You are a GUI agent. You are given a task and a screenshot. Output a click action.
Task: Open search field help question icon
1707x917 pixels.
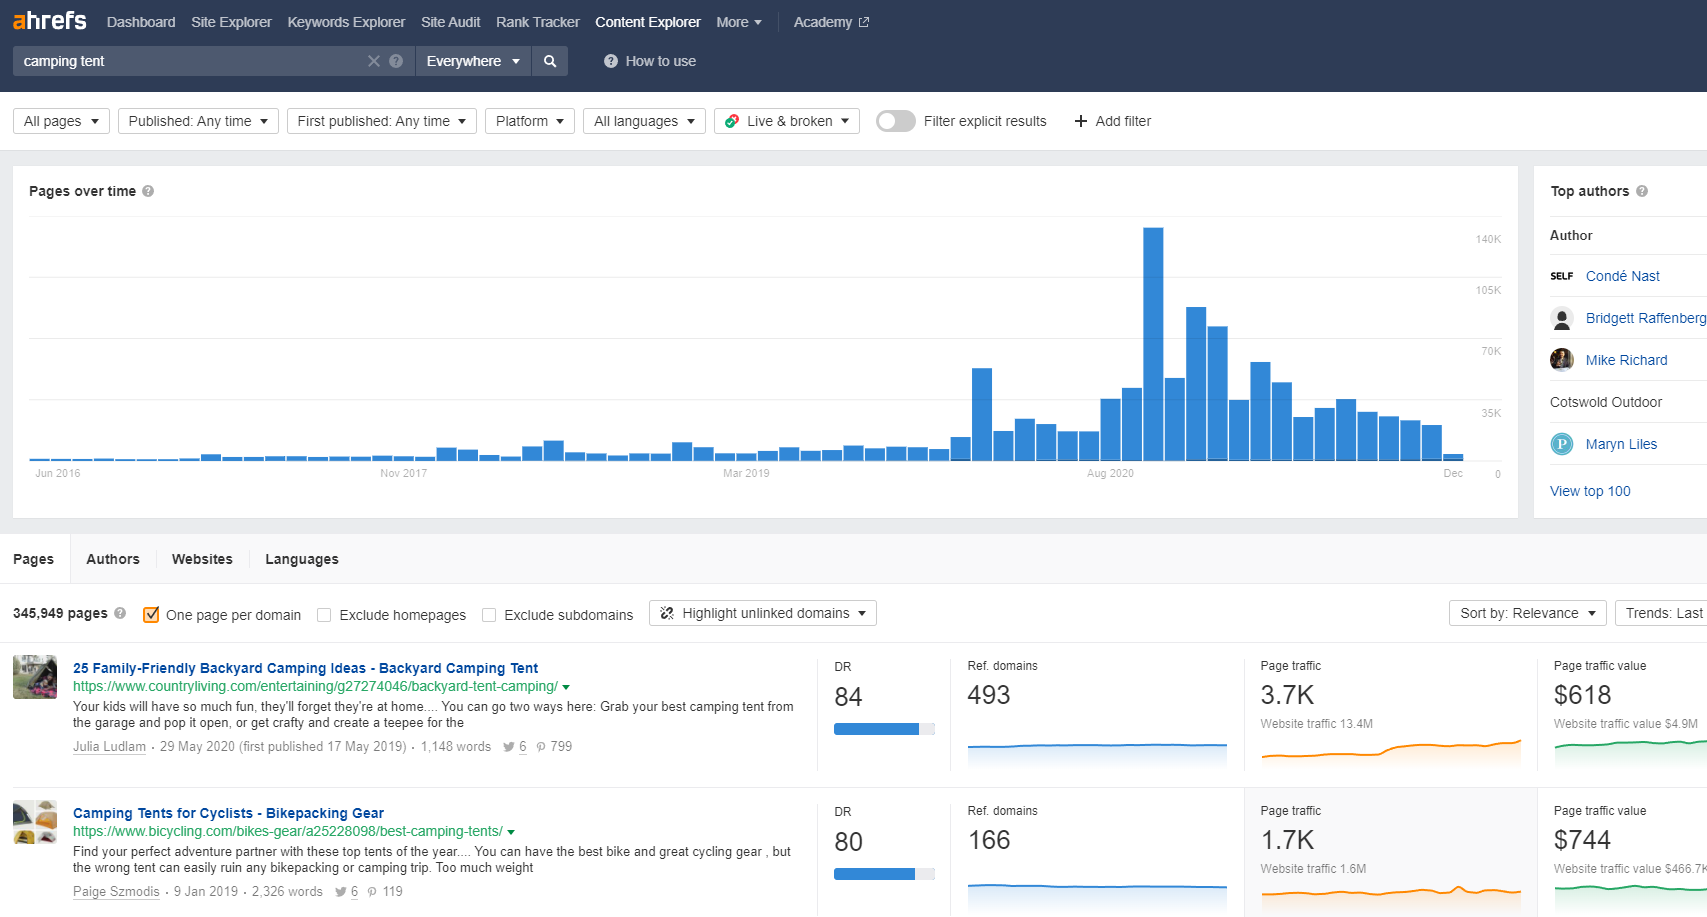[396, 61]
